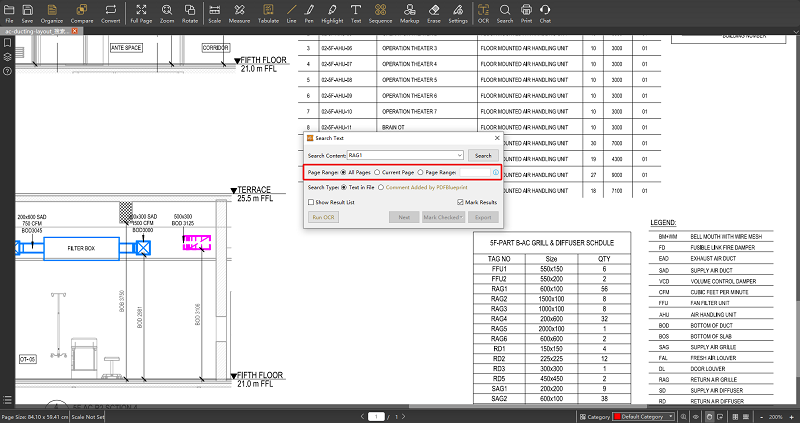Close the ac-ducting-layout tab
This screenshot has height=423, width=800.
point(75,31)
